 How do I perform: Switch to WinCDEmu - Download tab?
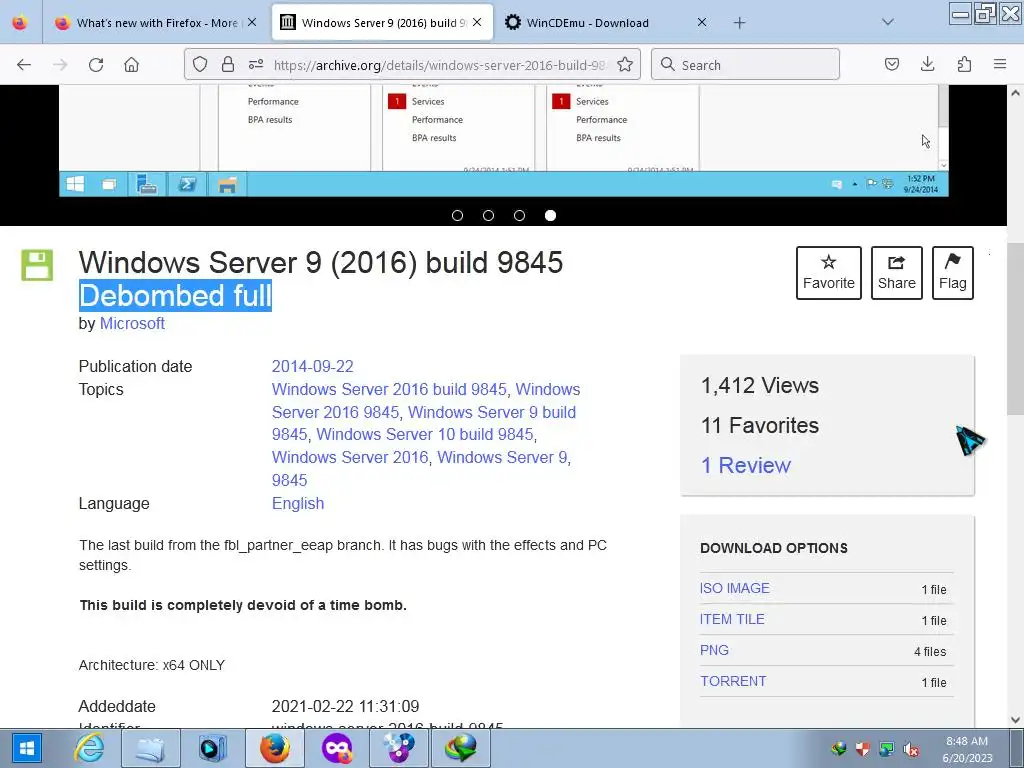tap(604, 23)
